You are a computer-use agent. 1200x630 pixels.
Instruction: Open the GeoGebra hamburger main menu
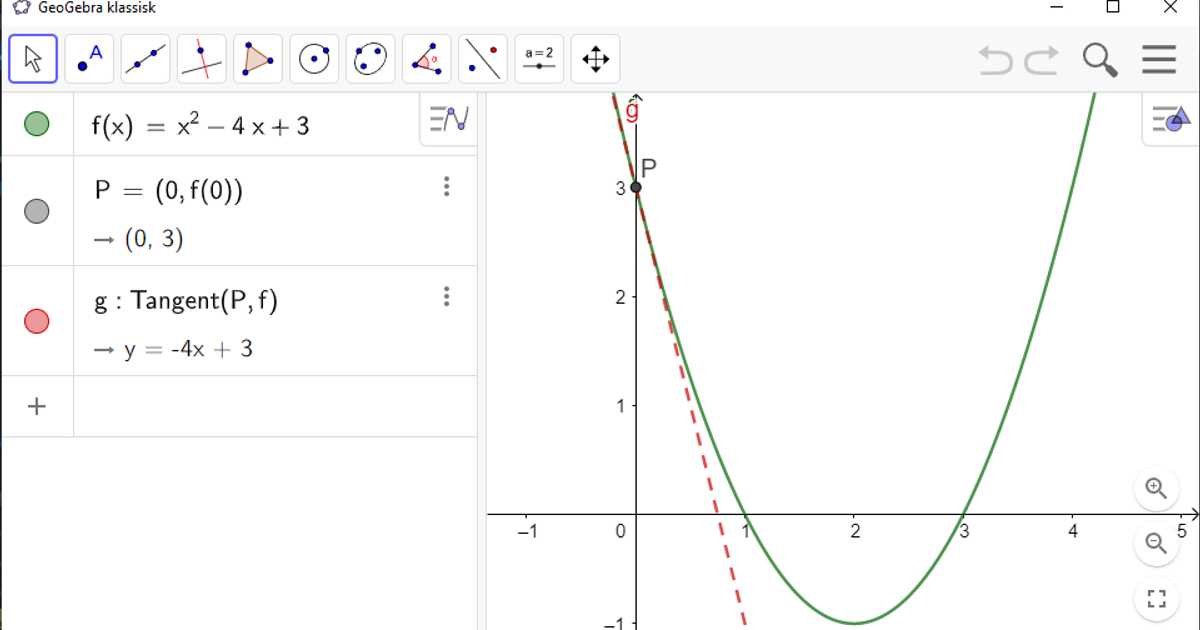point(1159,60)
